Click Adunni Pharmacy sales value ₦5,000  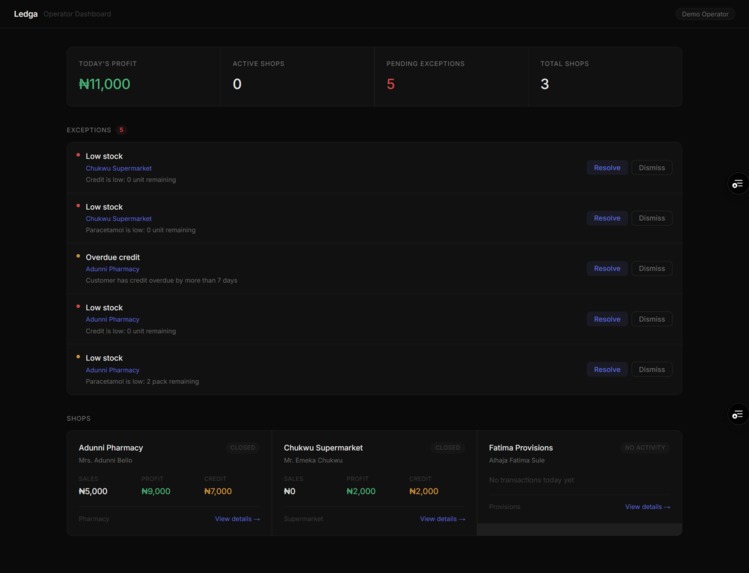(93, 491)
